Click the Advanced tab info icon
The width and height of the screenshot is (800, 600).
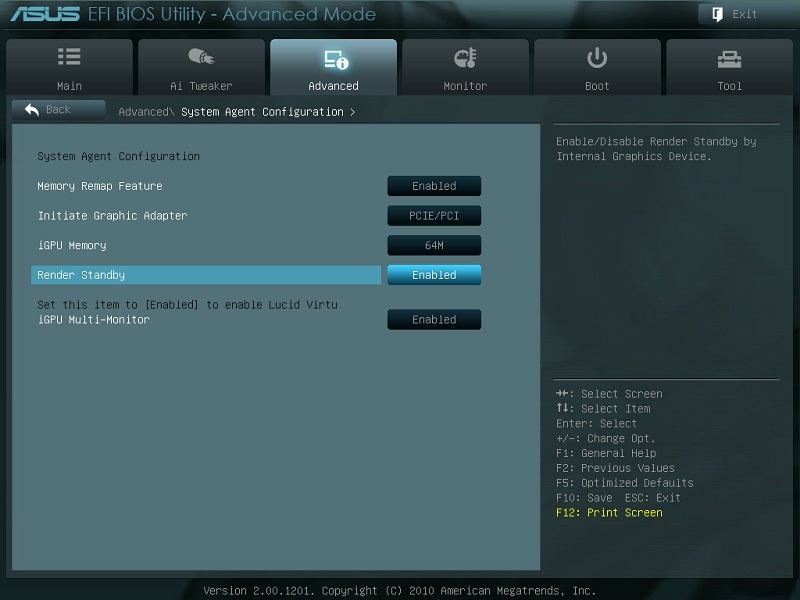pyautogui.click(x=336, y=60)
